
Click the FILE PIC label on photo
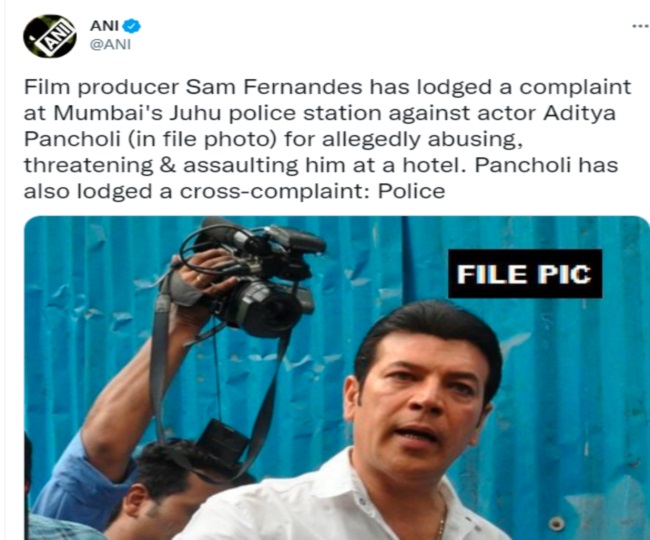click(525, 274)
